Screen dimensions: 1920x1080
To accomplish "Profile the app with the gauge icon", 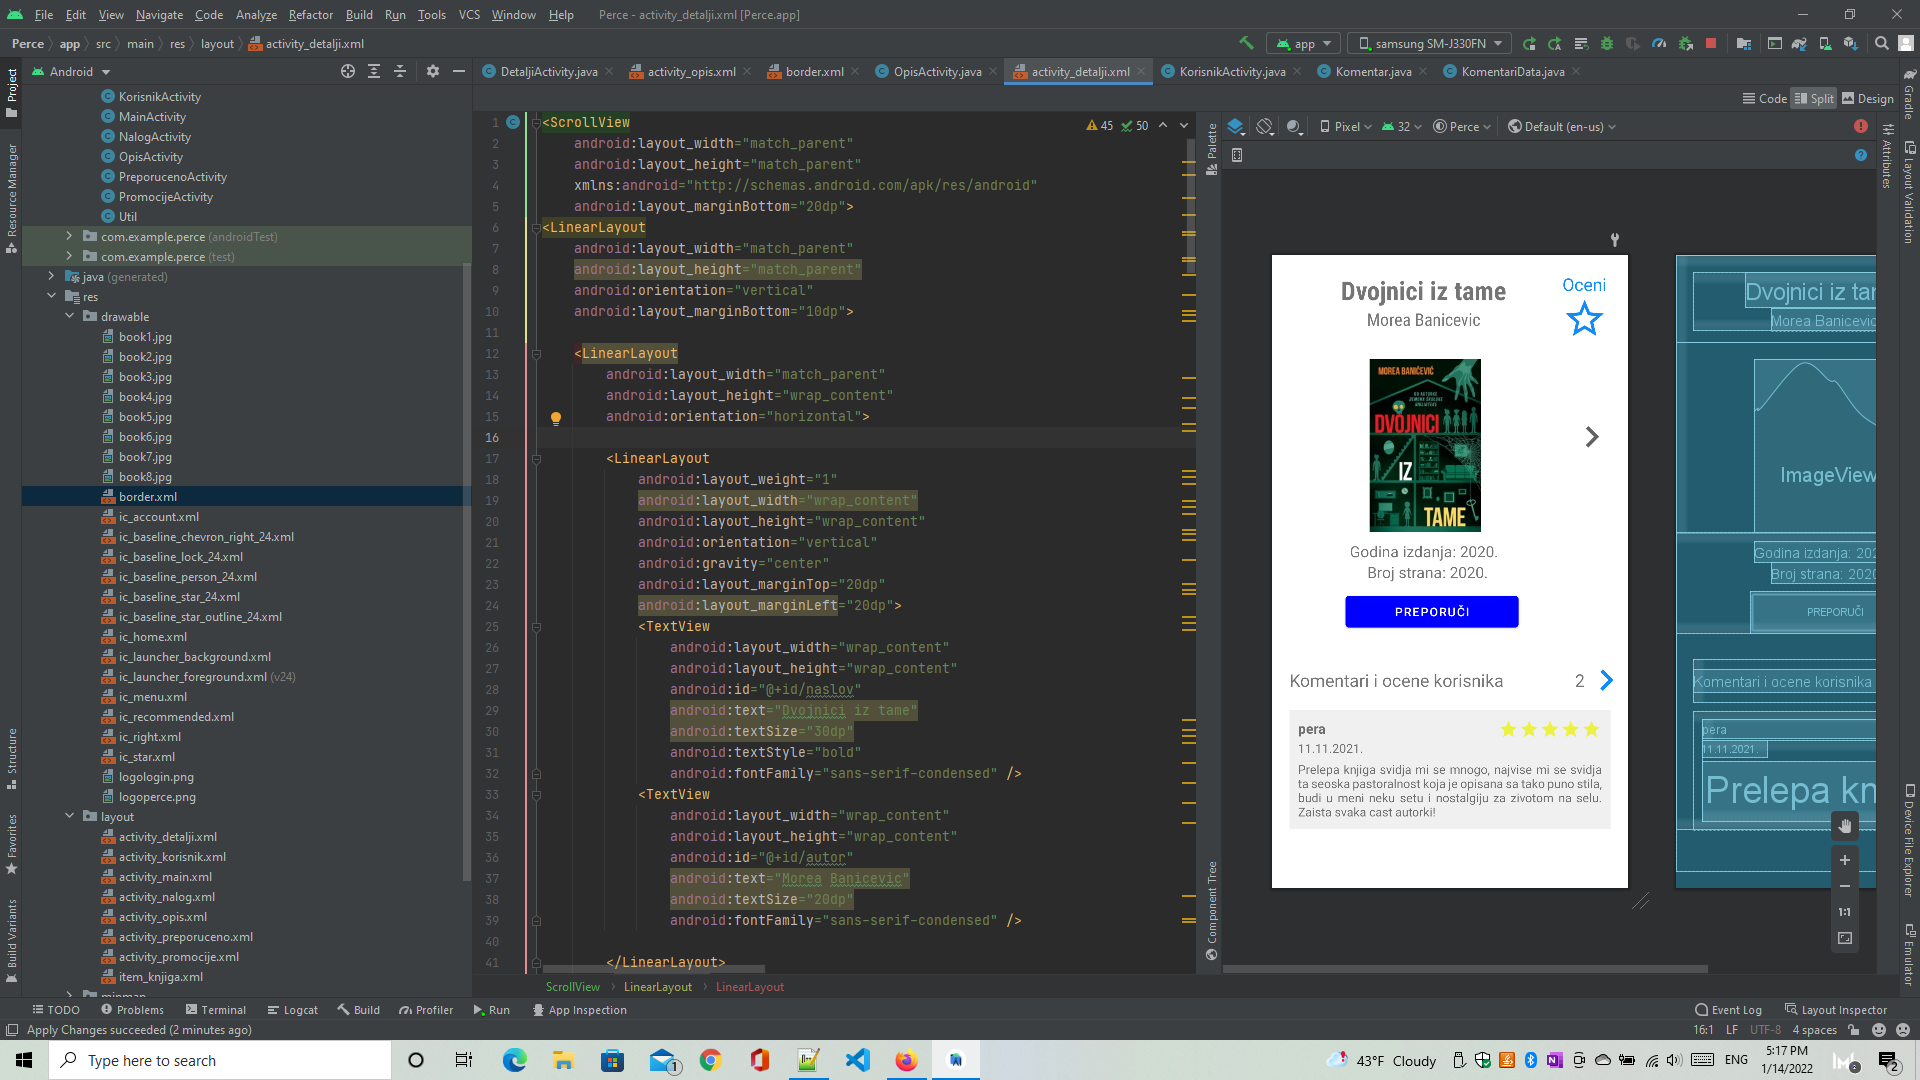I will point(1659,43).
